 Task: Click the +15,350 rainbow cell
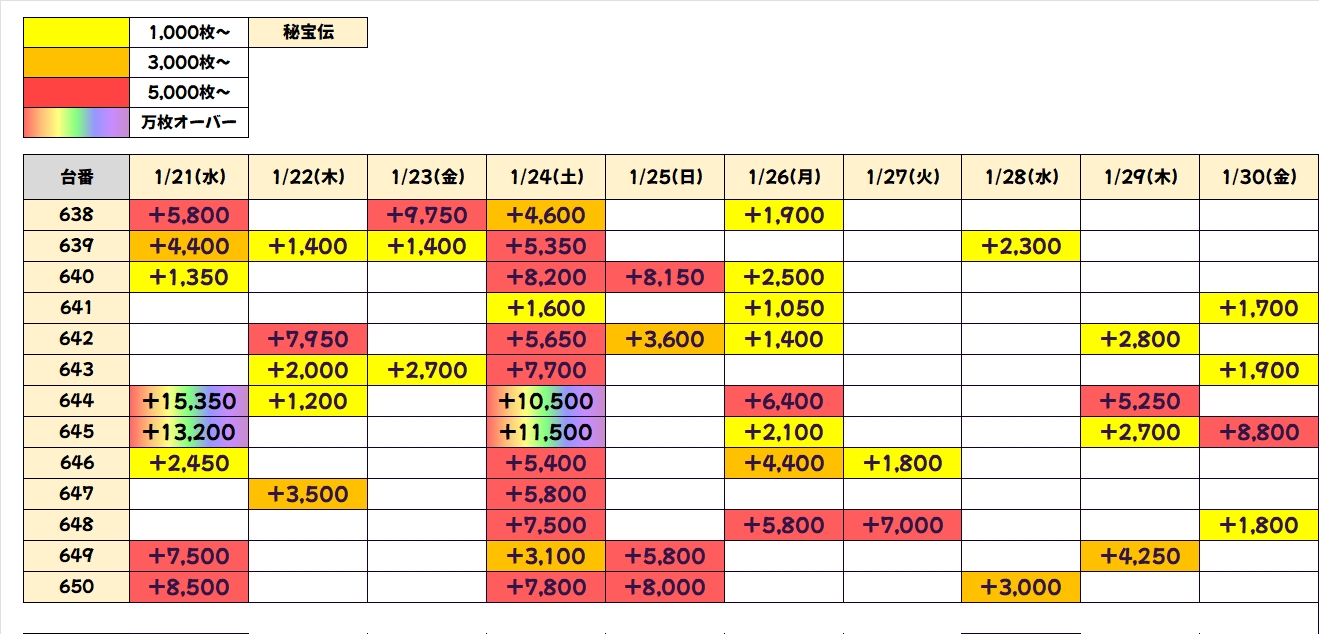click(189, 401)
